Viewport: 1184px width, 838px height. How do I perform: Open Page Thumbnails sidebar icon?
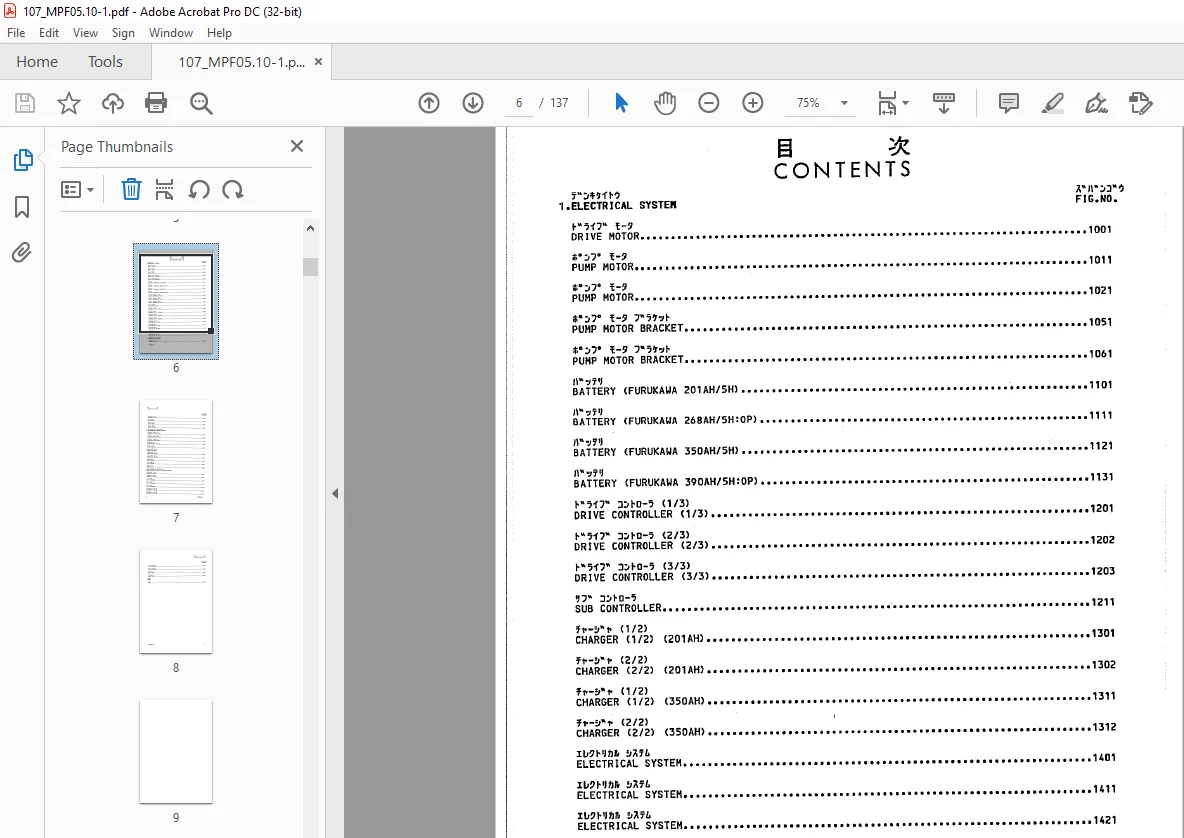[x=23, y=160]
